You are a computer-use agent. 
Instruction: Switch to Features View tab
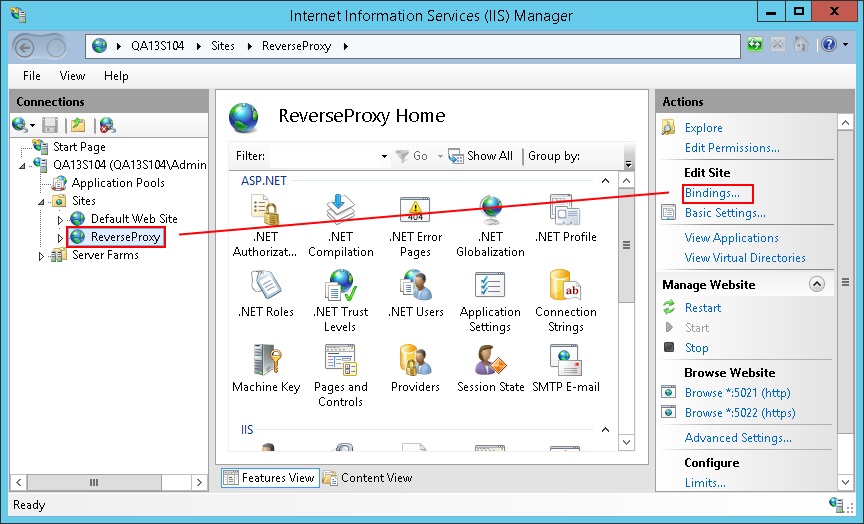270,478
